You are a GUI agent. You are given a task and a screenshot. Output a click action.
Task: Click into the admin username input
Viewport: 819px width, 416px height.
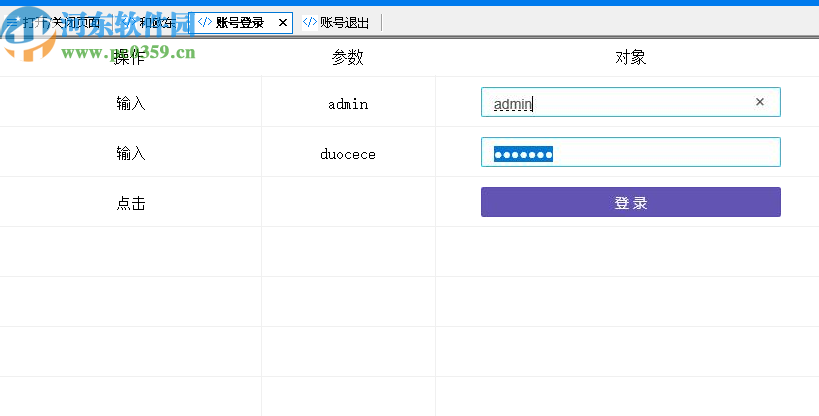click(630, 102)
